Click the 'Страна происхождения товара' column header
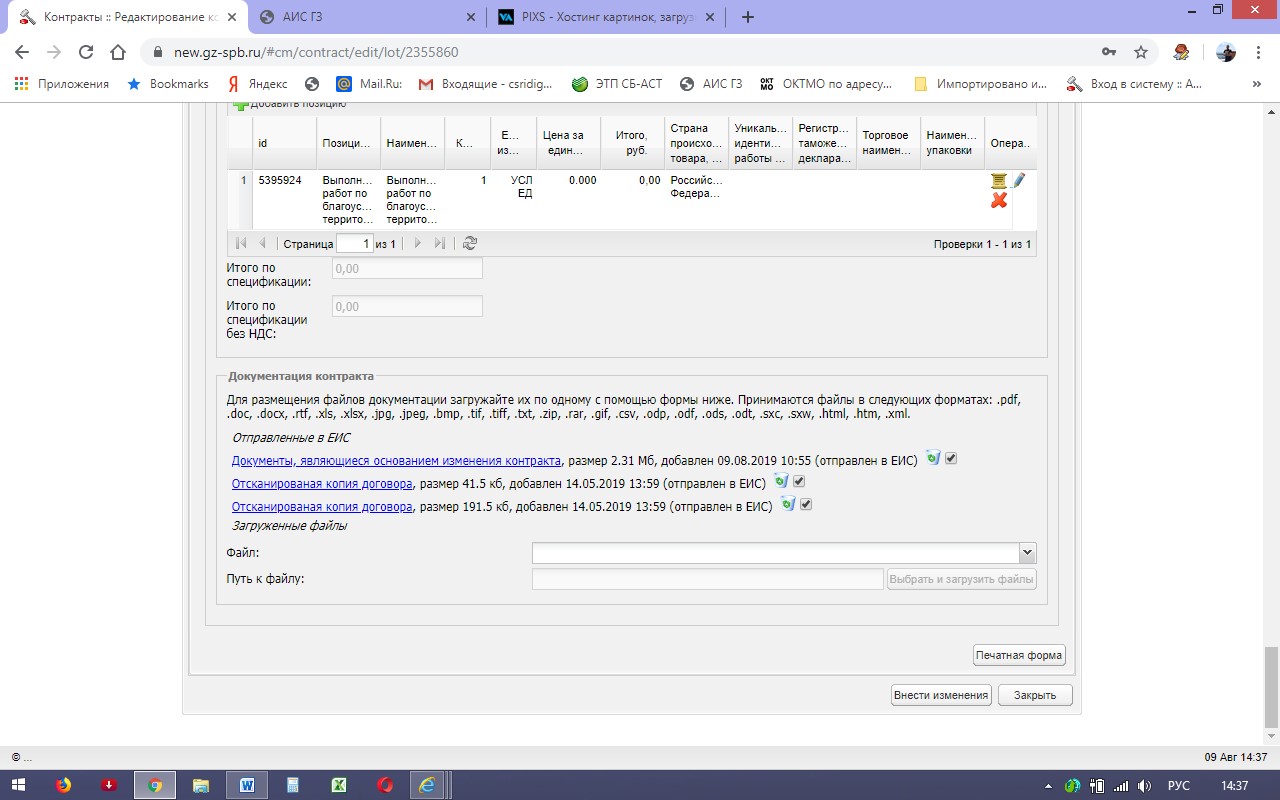 click(x=696, y=143)
